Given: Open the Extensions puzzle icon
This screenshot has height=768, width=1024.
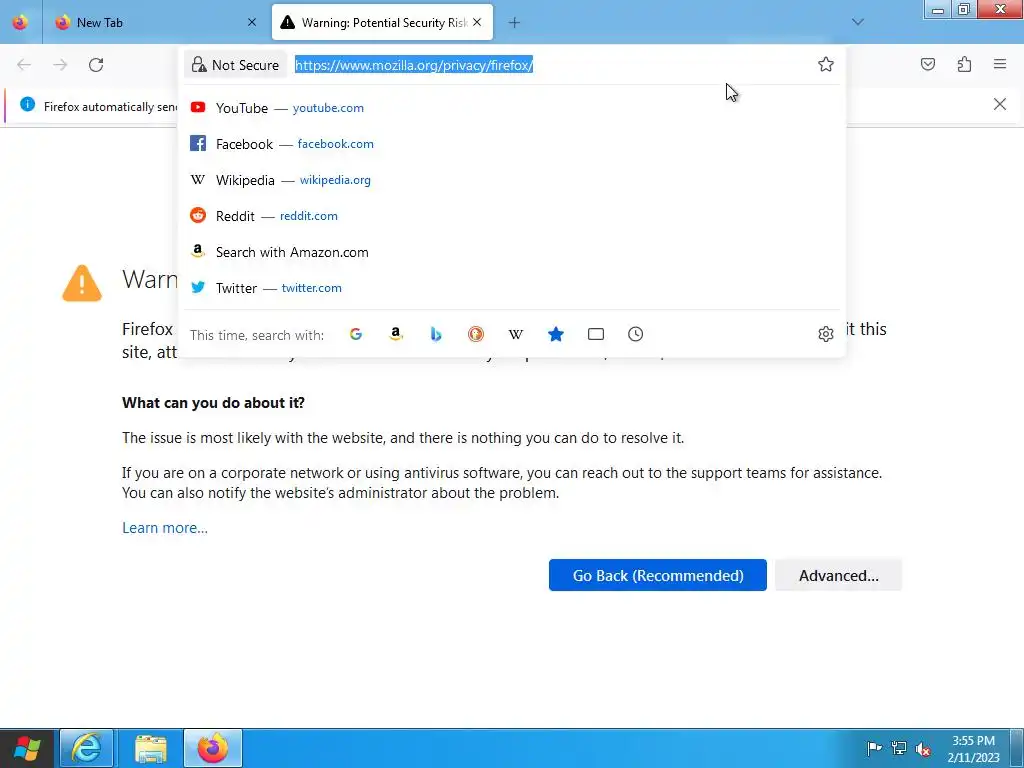Looking at the screenshot, I should point(964,64).
